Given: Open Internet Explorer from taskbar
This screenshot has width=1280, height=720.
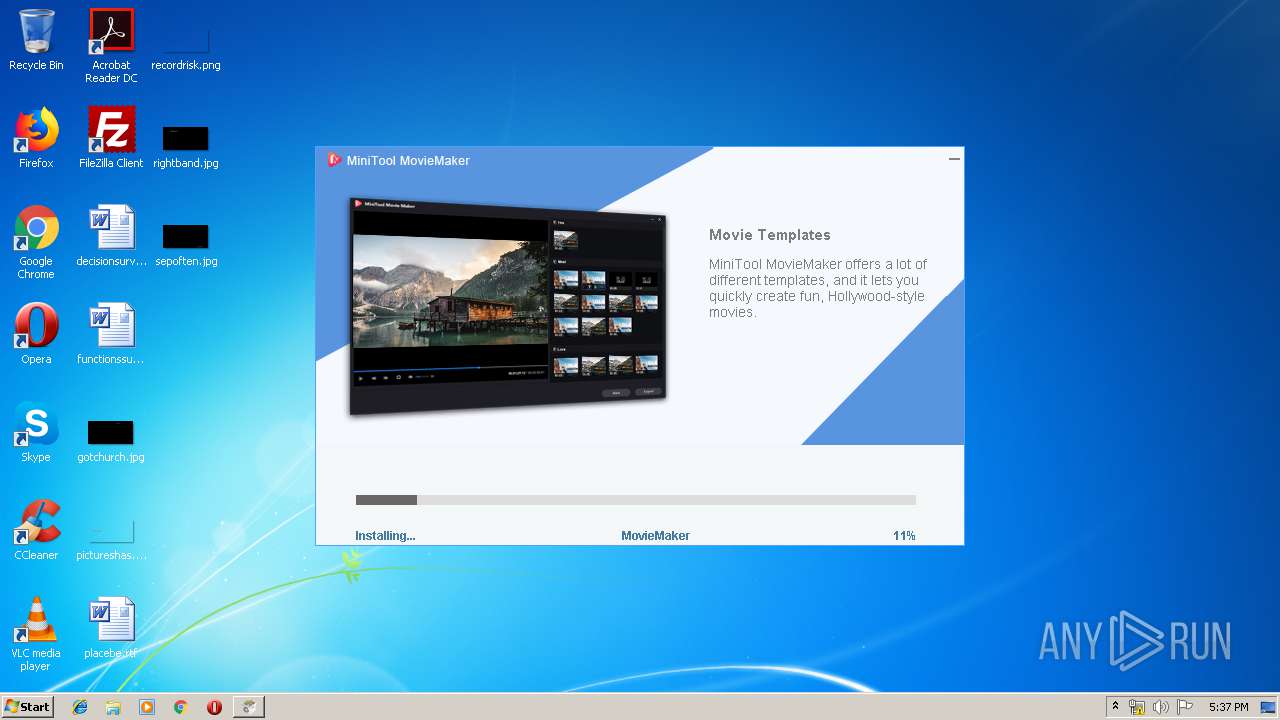Looking at the screenshot, I should pyautogui.click(x=80, y=707).
